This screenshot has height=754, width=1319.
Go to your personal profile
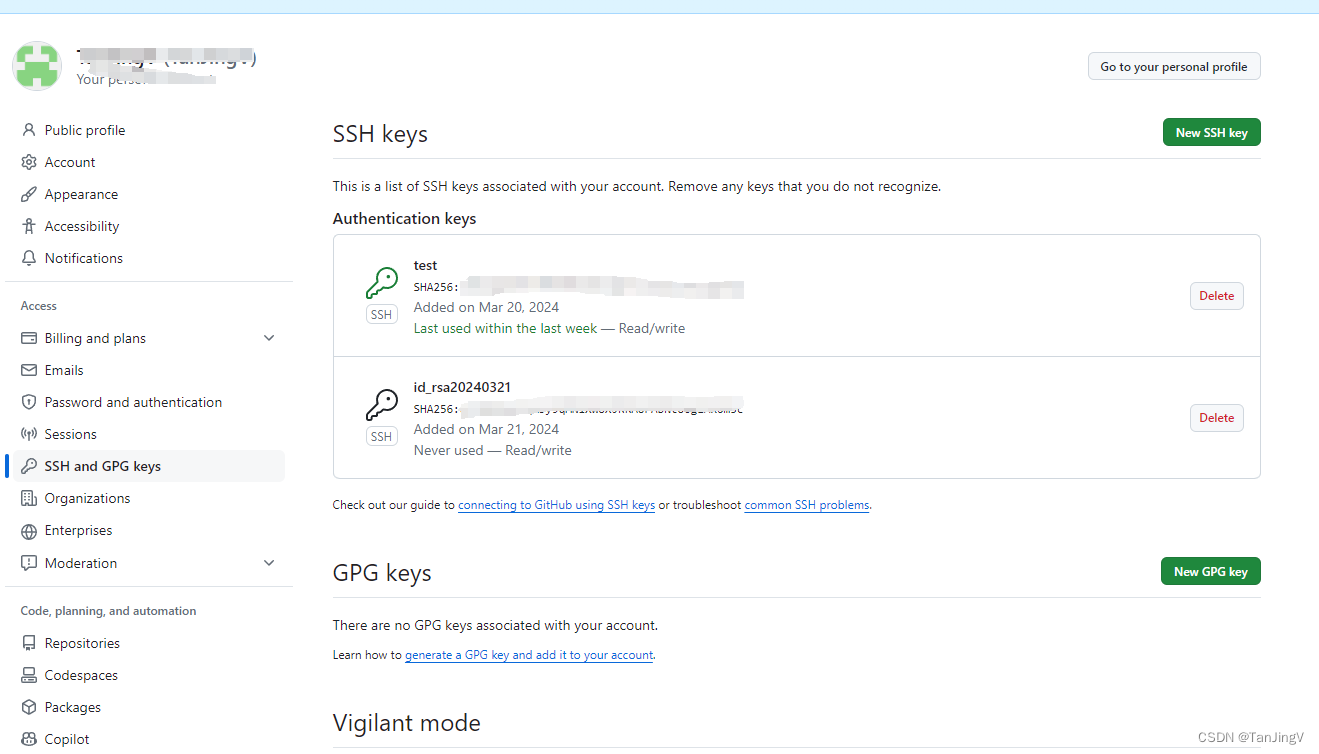coord(1174,66)
